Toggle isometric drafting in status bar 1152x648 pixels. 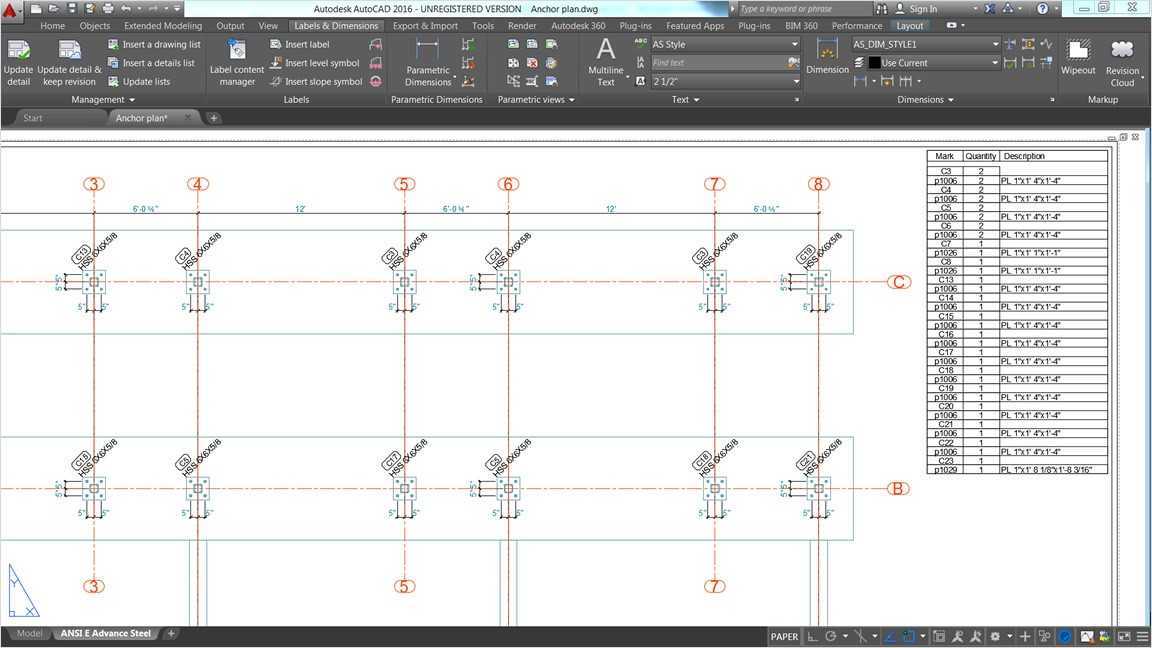tap(860, 636)
